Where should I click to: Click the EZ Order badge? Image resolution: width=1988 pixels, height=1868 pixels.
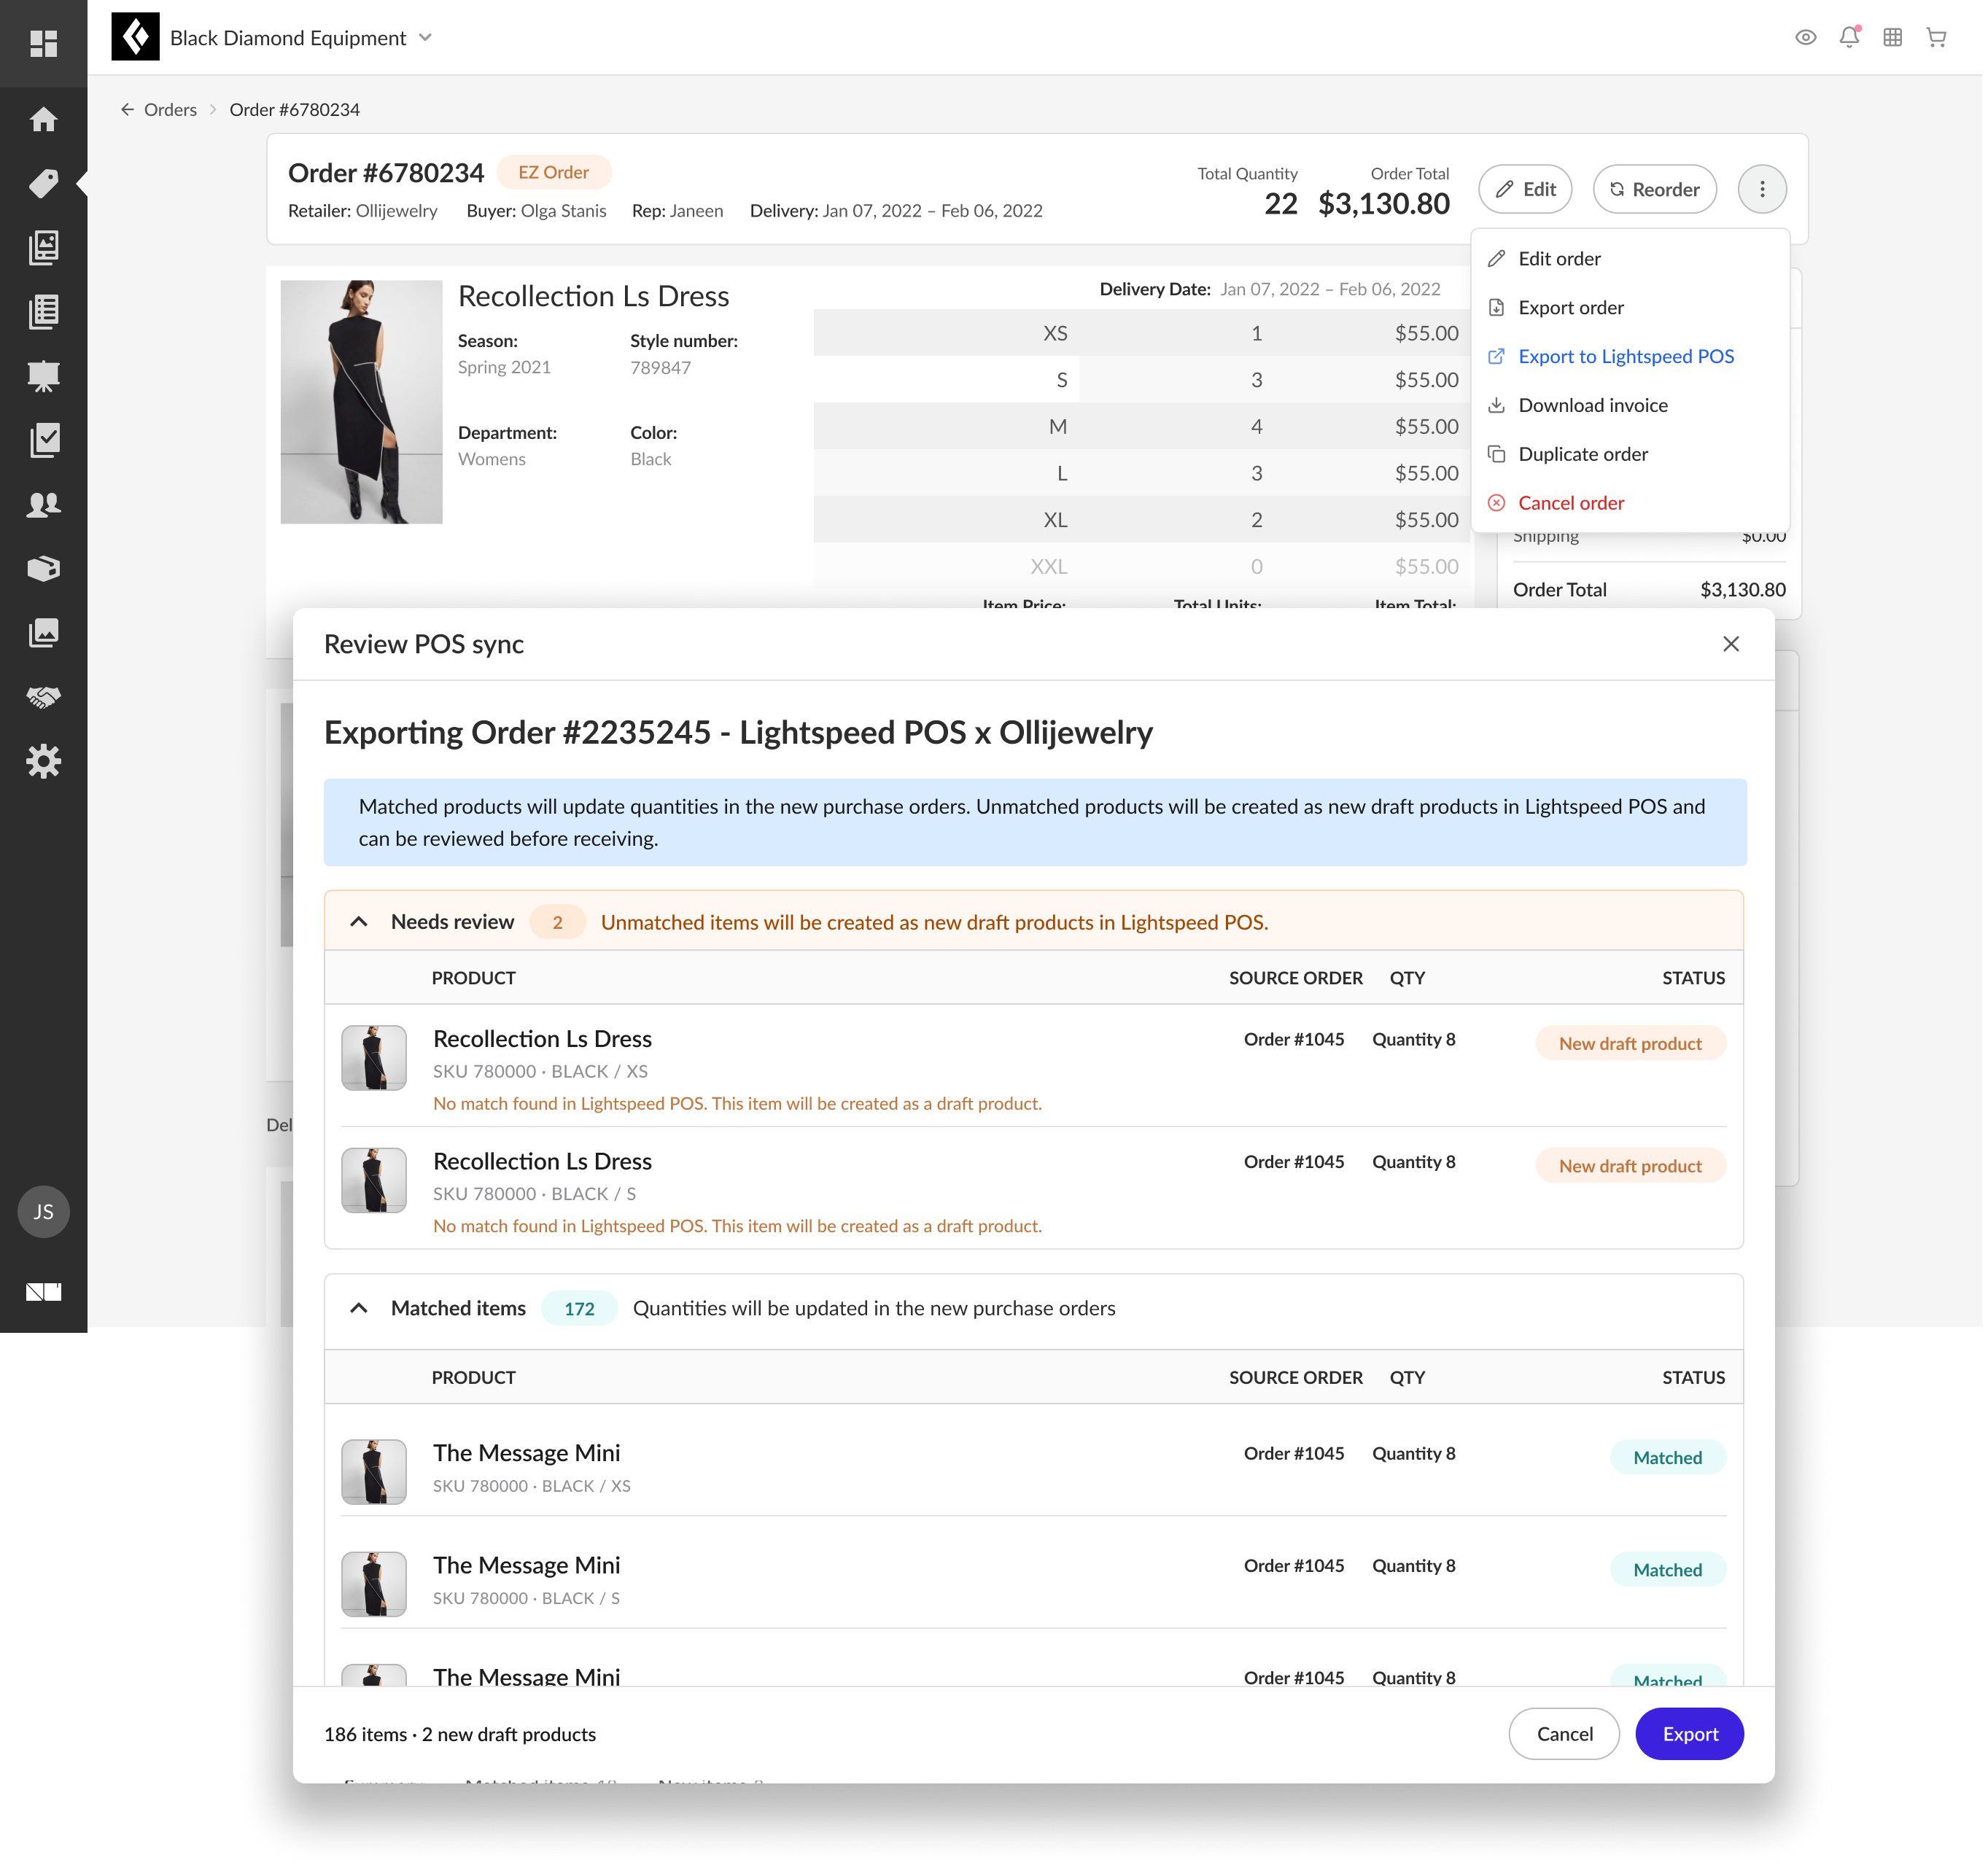point(555,173)
